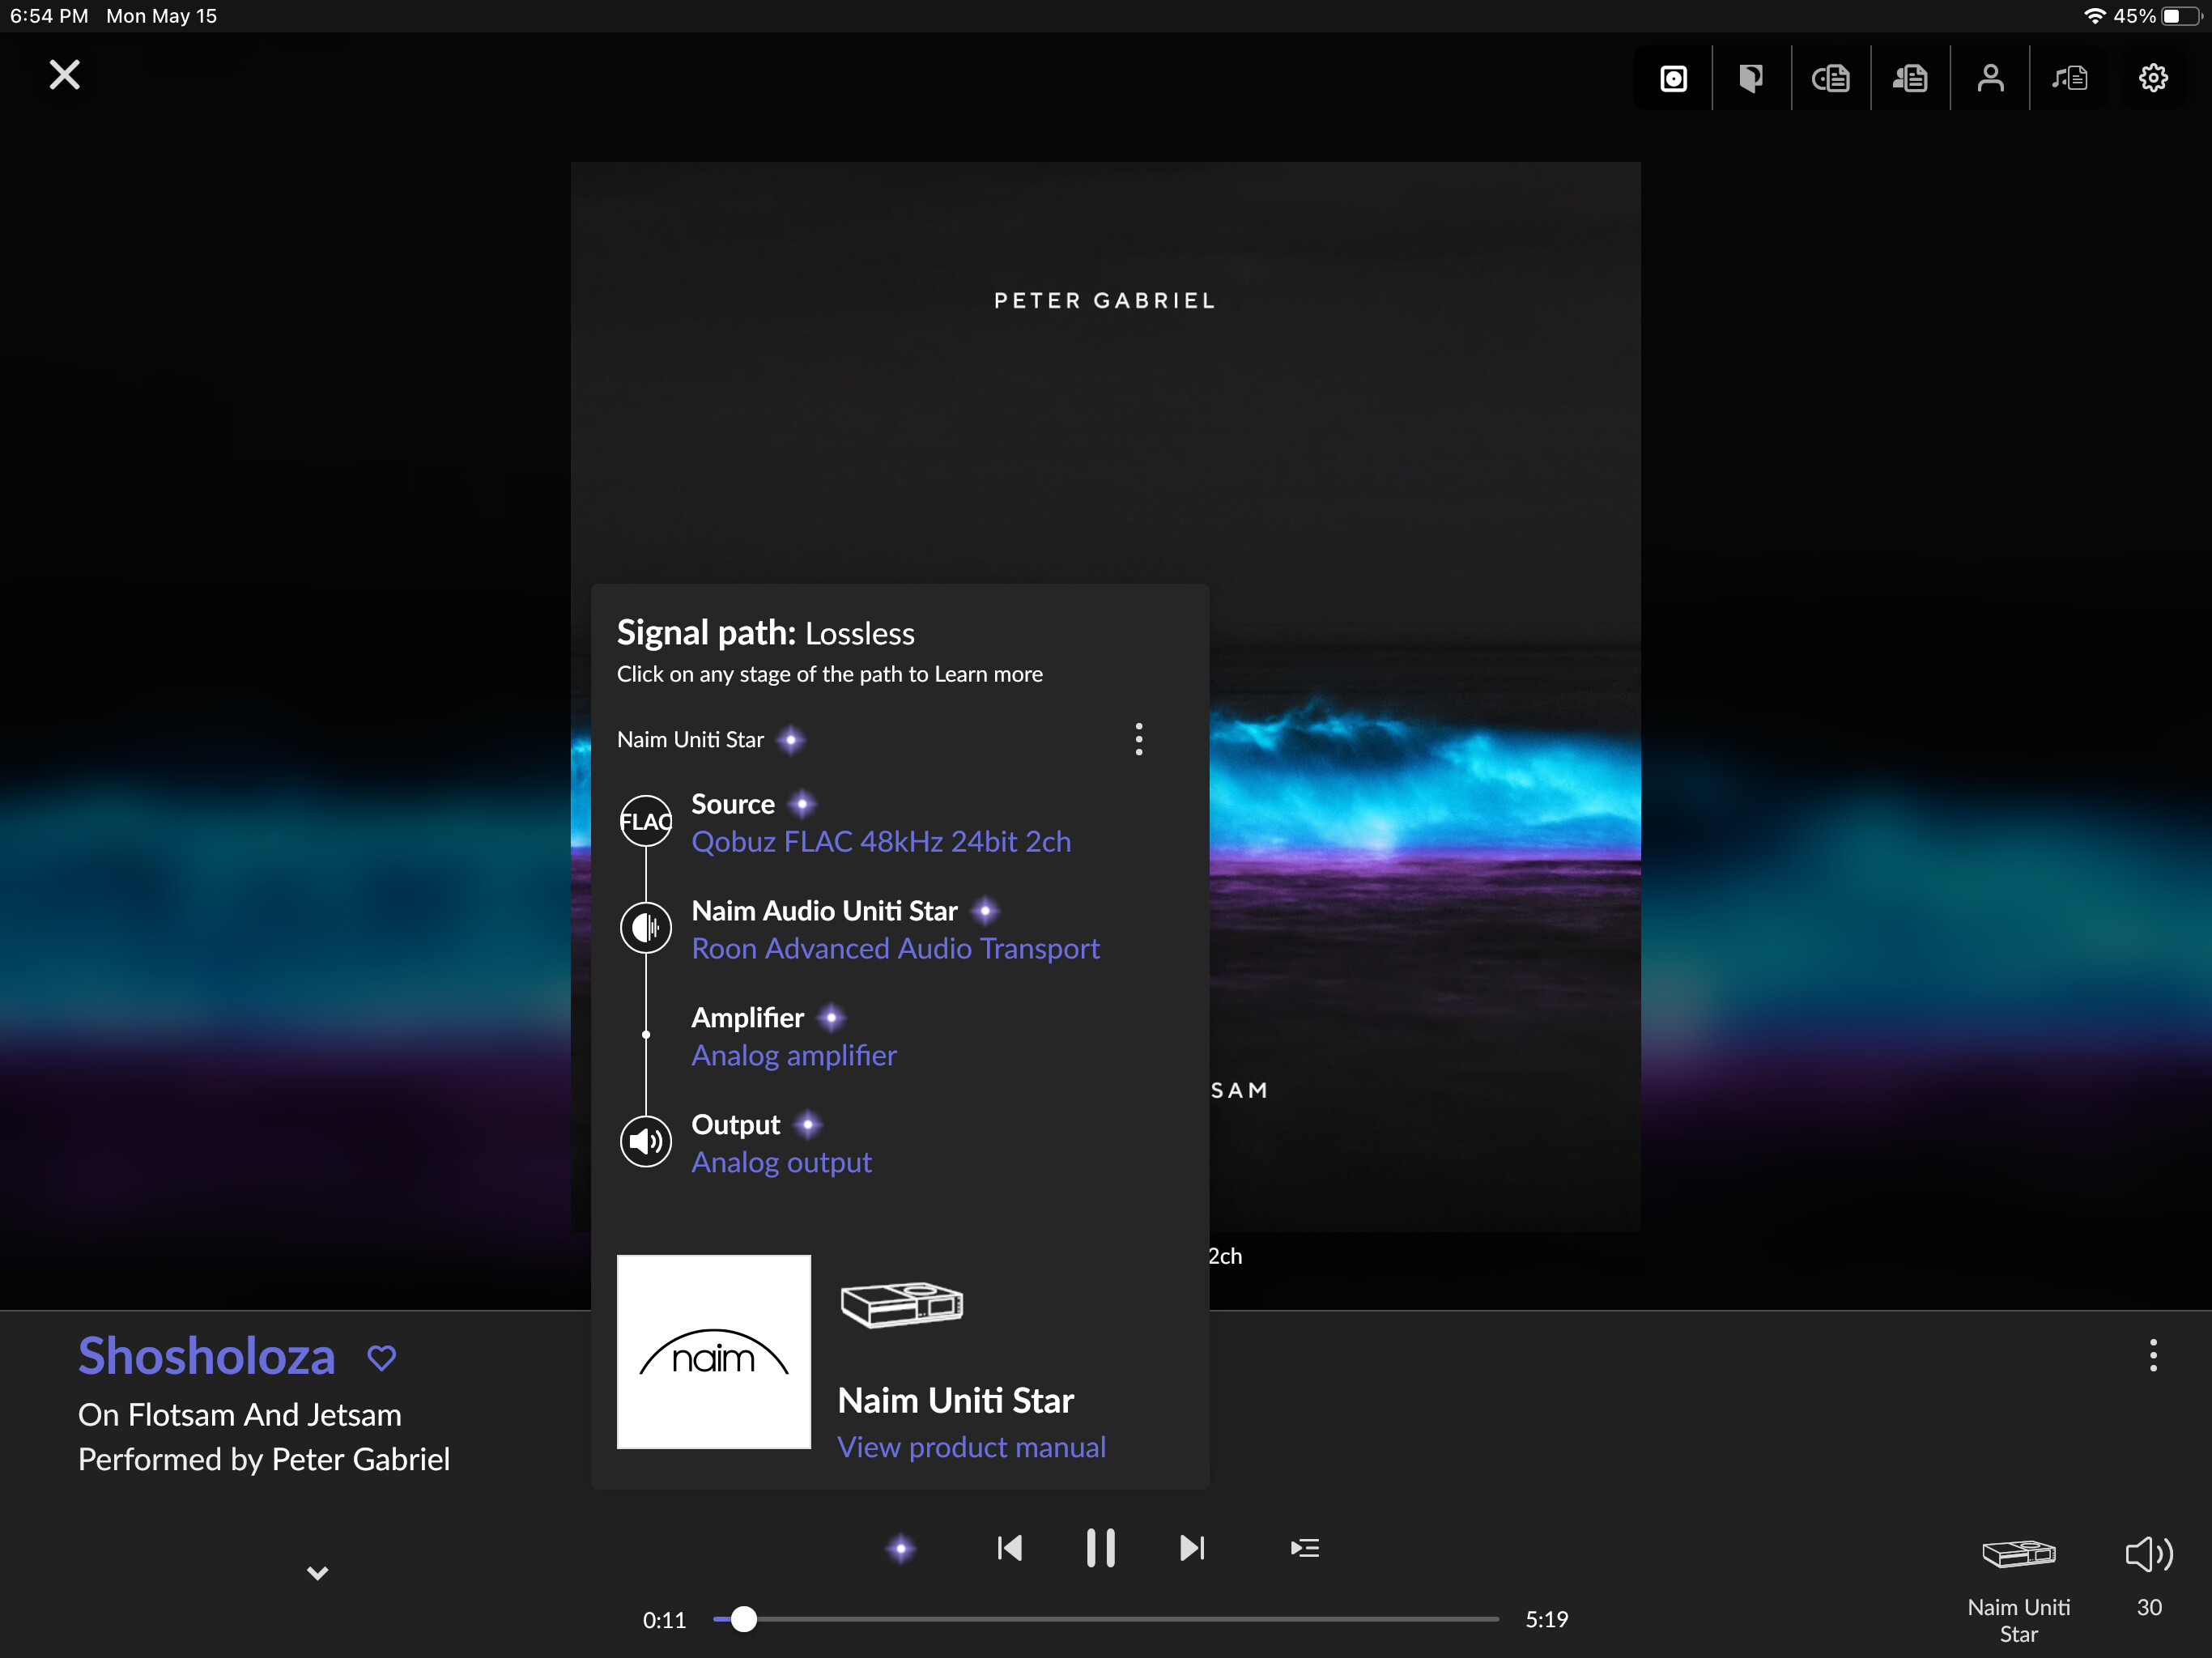
Task: Click the playback progress slider handle
Action: tap(743, 1619)
